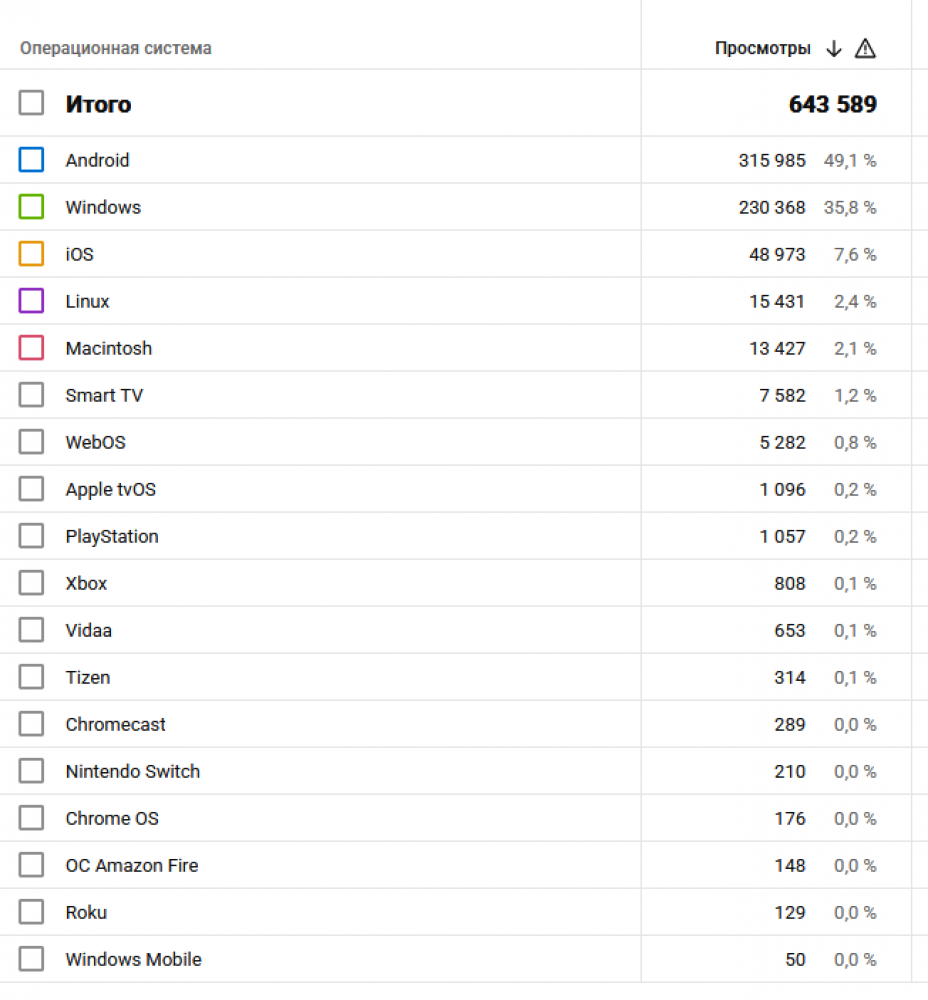Click the Apple tvOS row label
Image resolution: width=928 pixels, height=1000 pixels.
pyautogui.click(x=111, y=489)
